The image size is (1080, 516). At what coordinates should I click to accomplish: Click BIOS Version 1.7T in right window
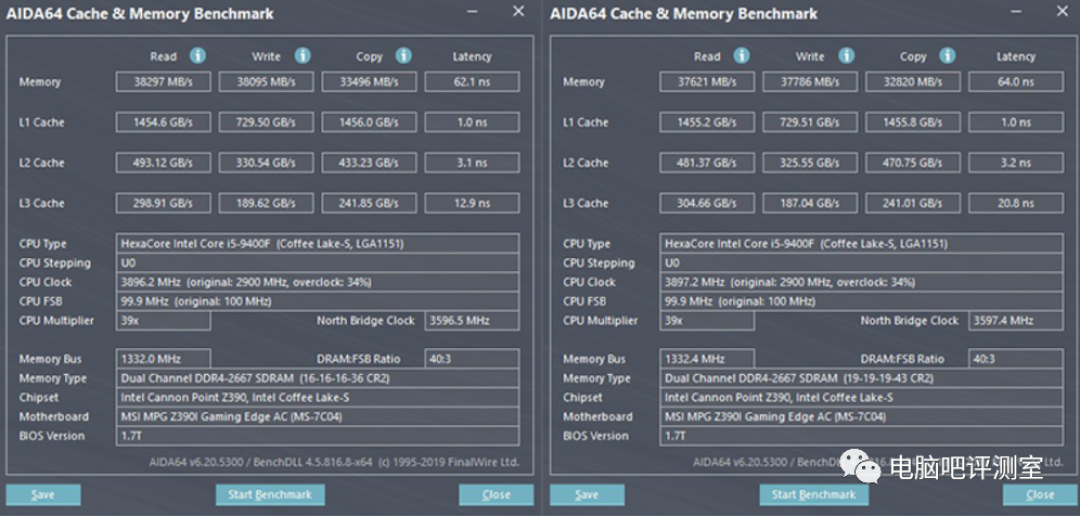862,436
